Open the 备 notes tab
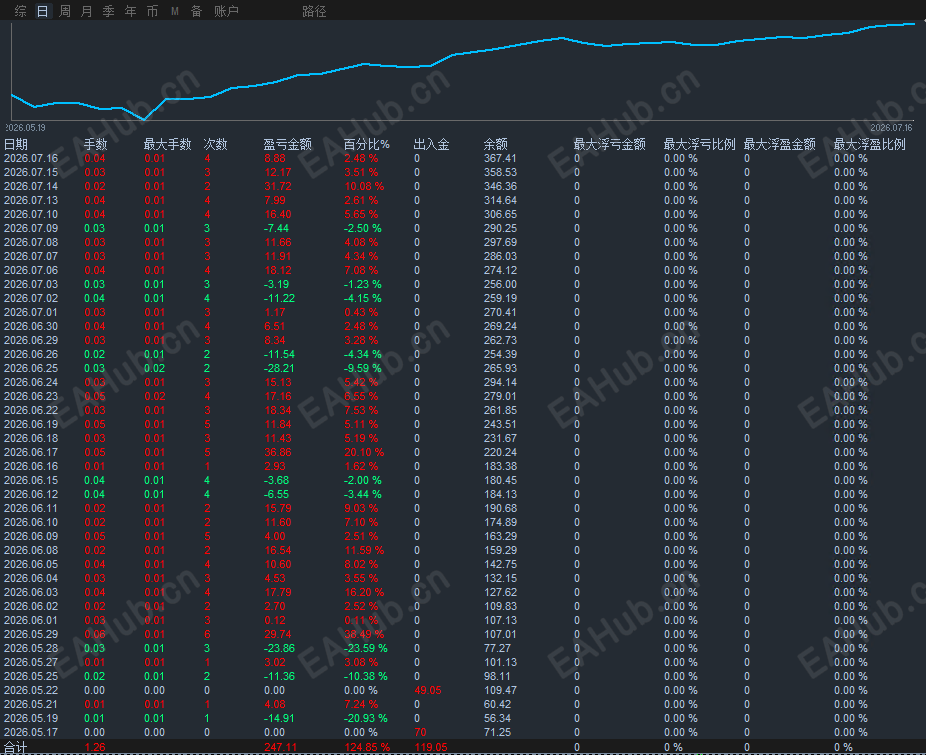 point(197,11)
